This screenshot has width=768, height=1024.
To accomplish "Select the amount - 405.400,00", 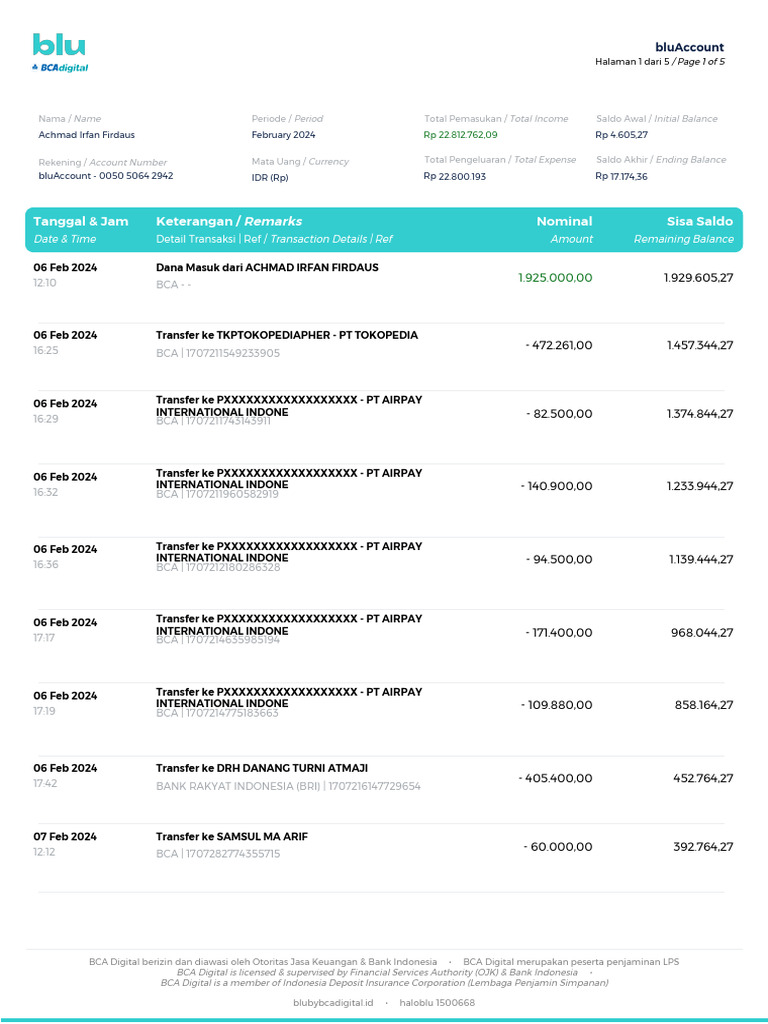I will point(556,778).
